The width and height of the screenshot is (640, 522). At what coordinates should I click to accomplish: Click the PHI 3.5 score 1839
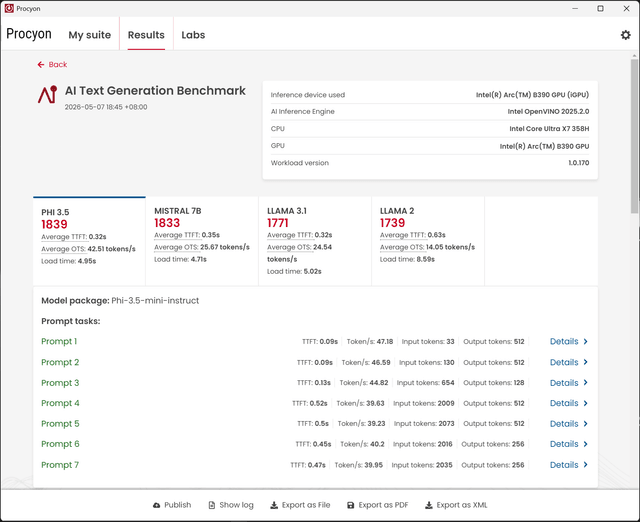[54, 224]
